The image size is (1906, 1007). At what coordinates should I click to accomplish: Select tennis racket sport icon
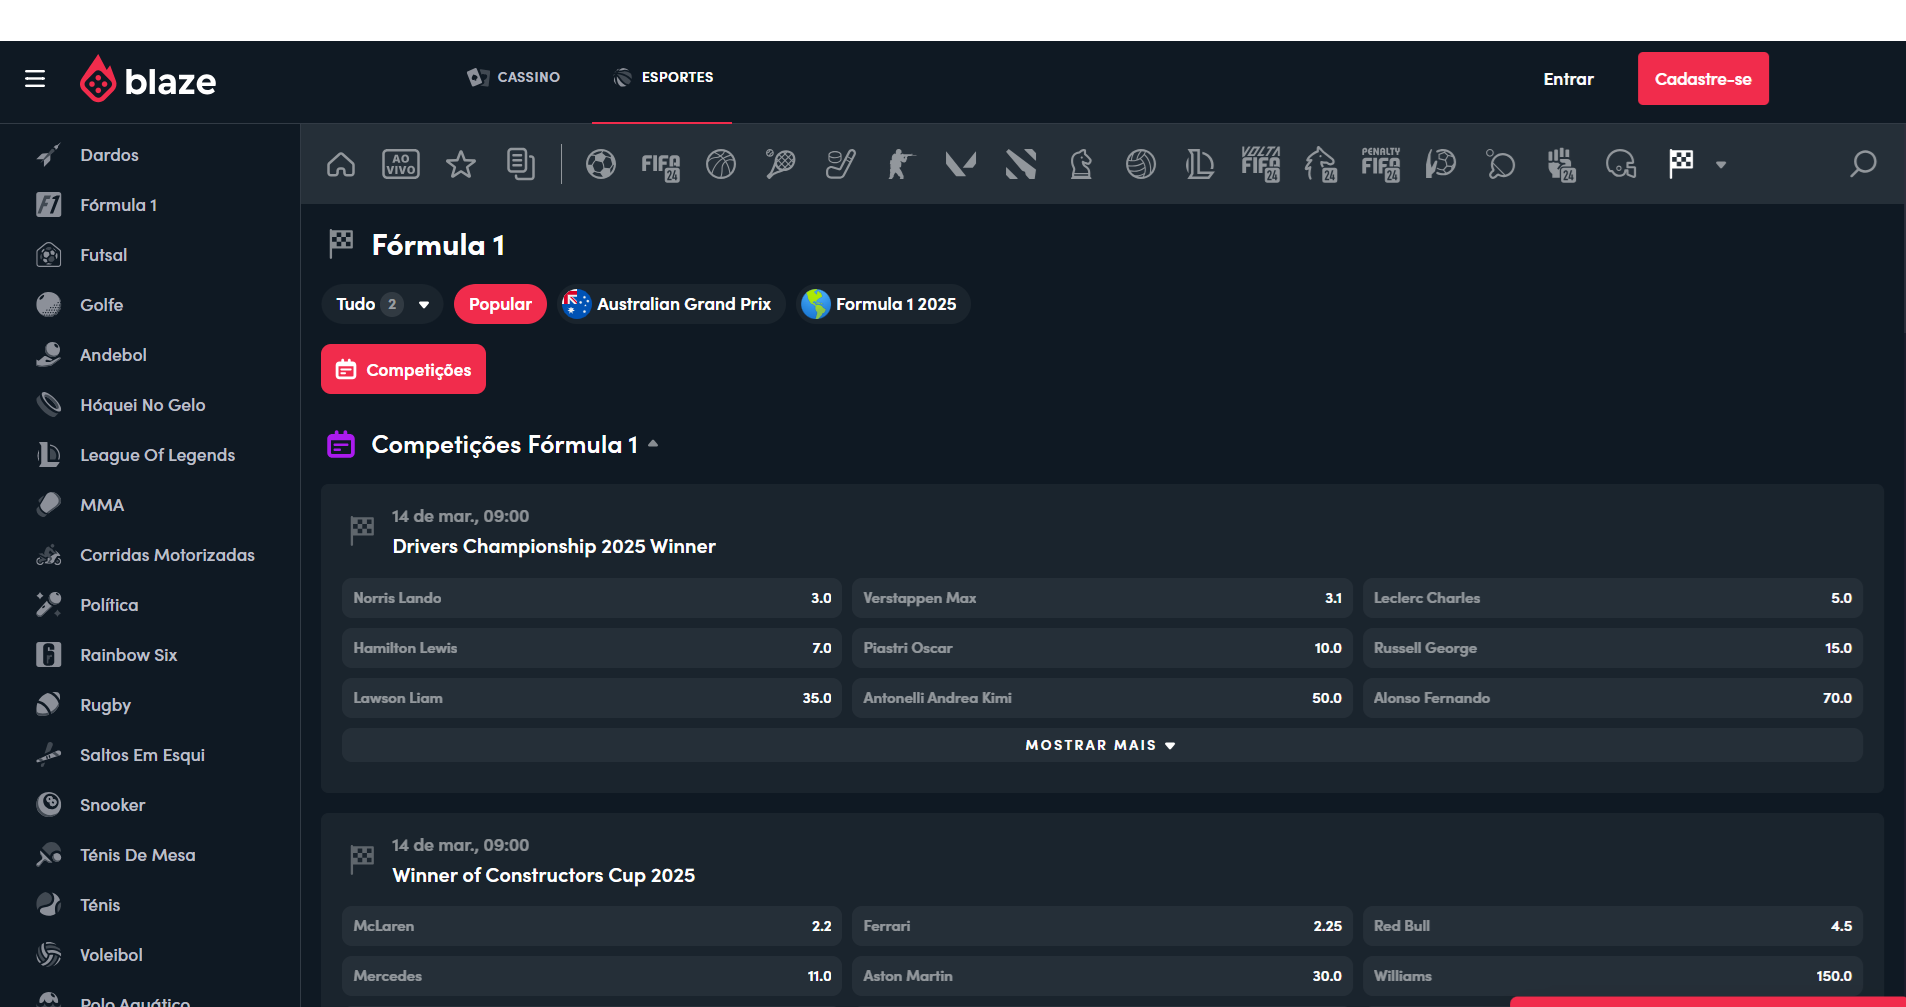point(781,164)
